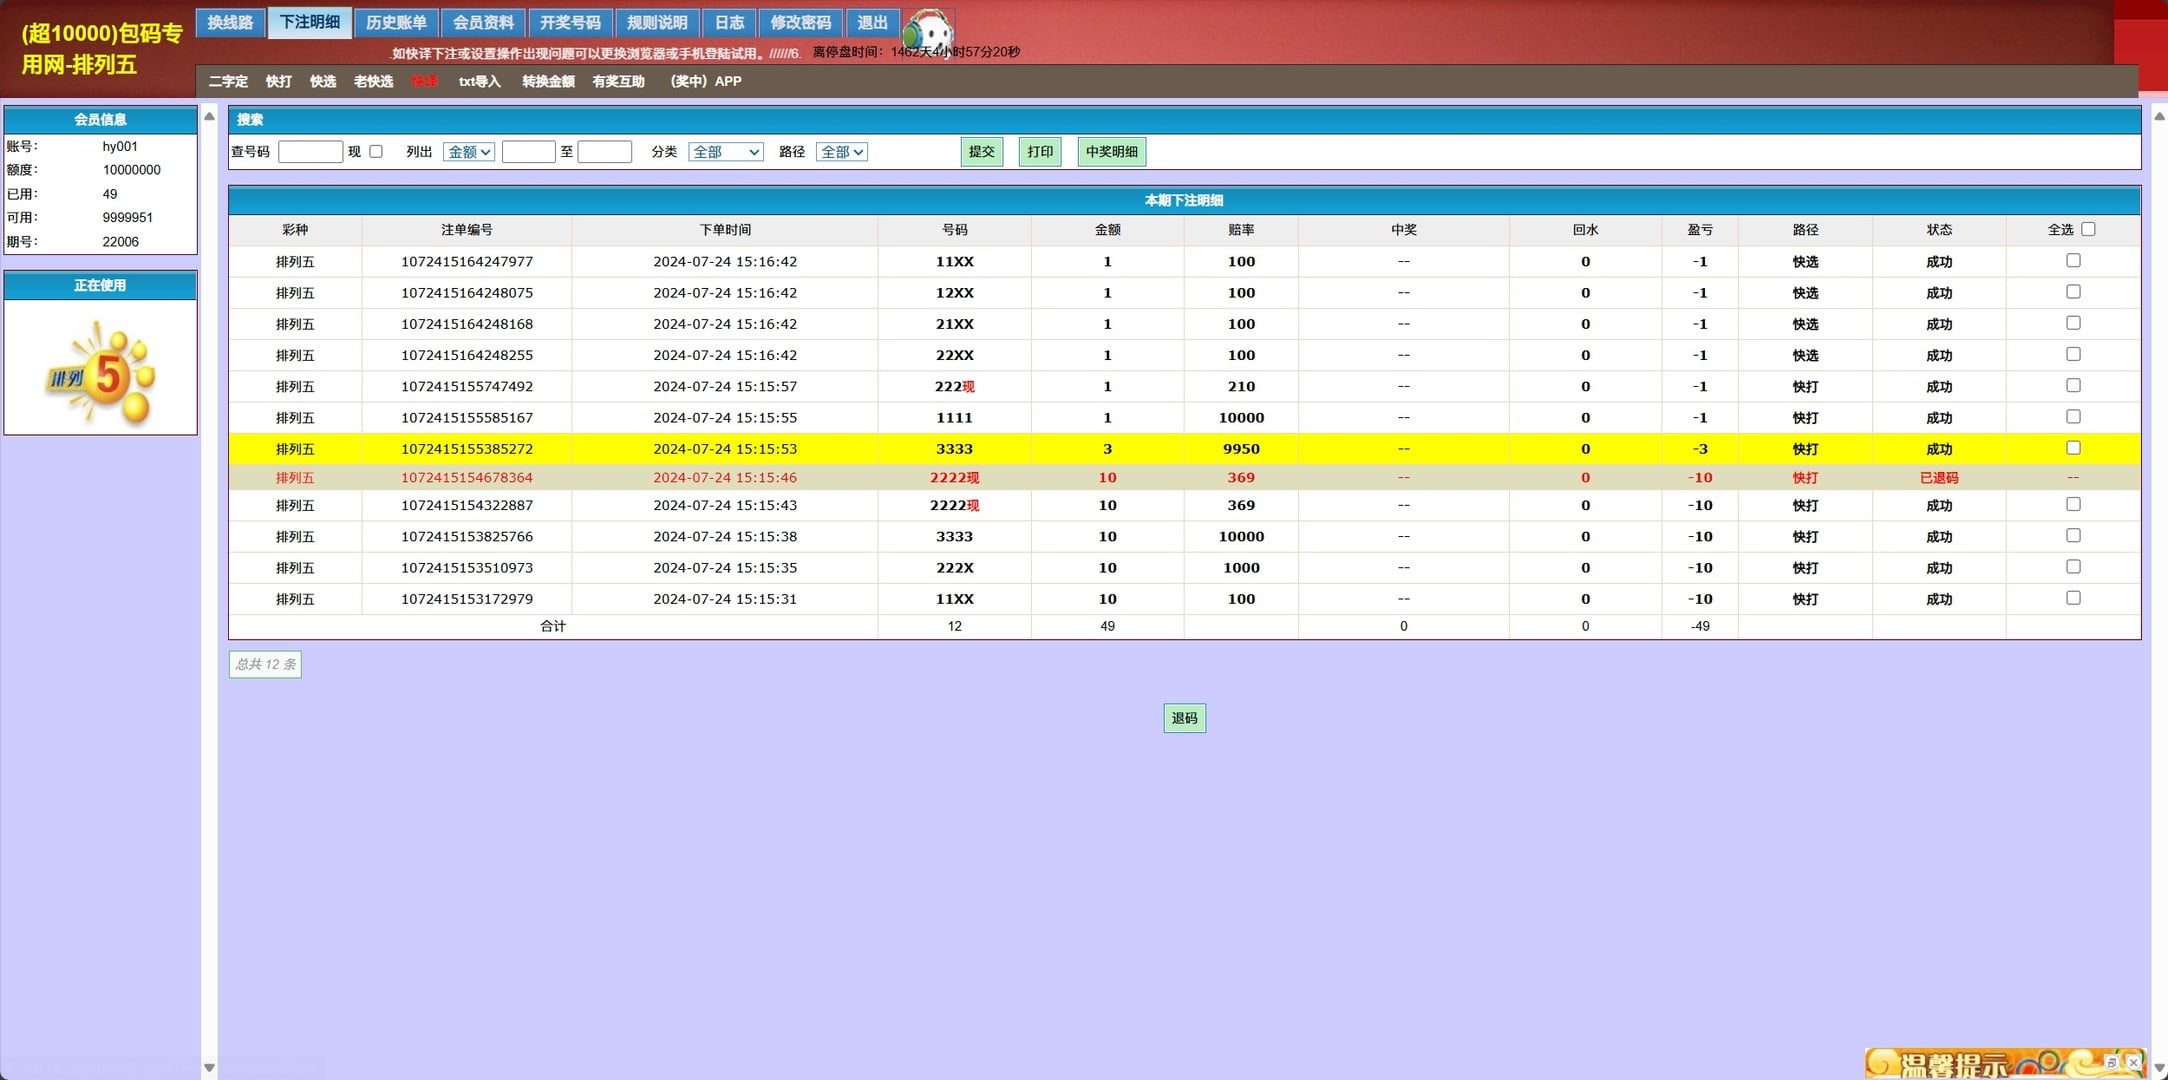Click the main page scroll-down arrow
This screenshot has height=1080, width=2168.
coord(2158,1067)
